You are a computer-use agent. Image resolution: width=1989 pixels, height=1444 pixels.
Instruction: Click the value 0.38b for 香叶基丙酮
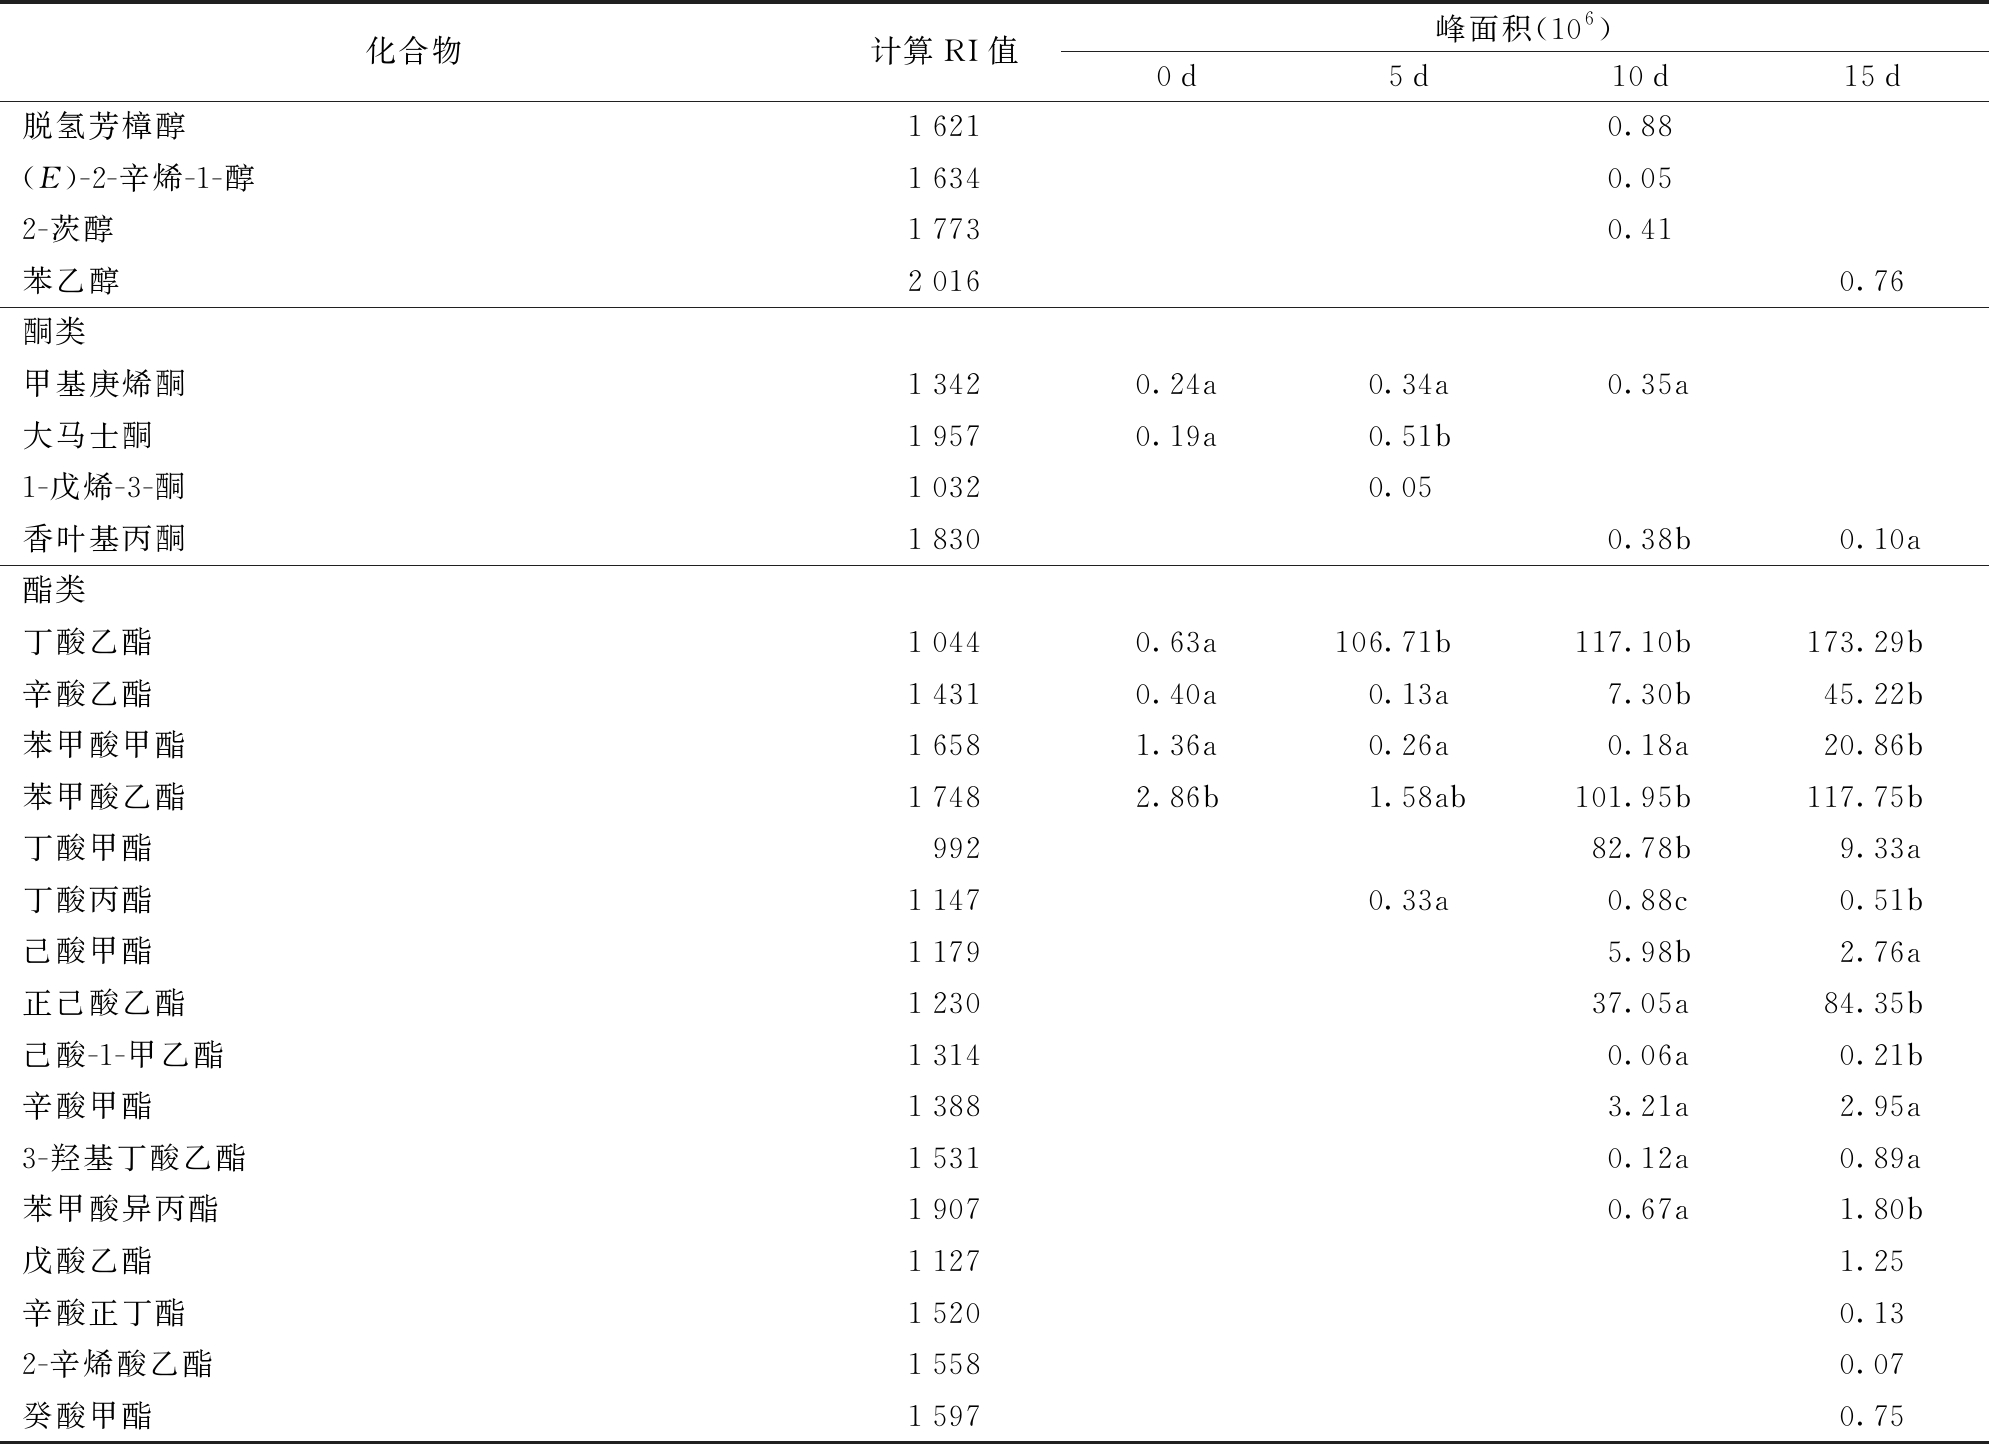coord(1648,539)
